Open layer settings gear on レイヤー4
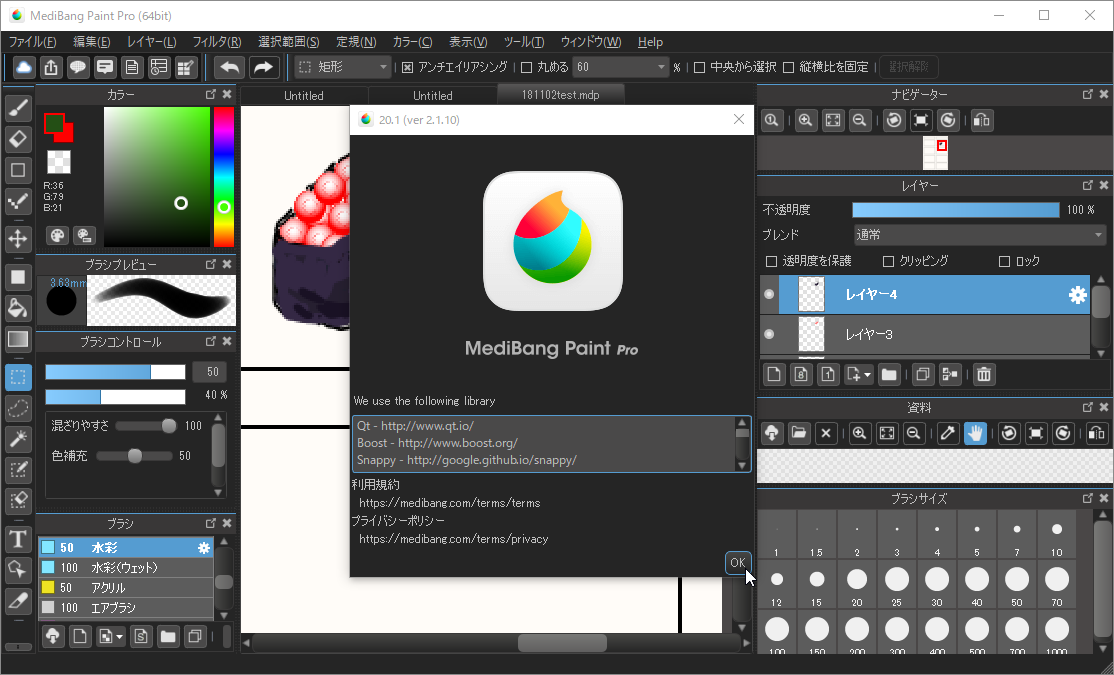 [1077, 294]
